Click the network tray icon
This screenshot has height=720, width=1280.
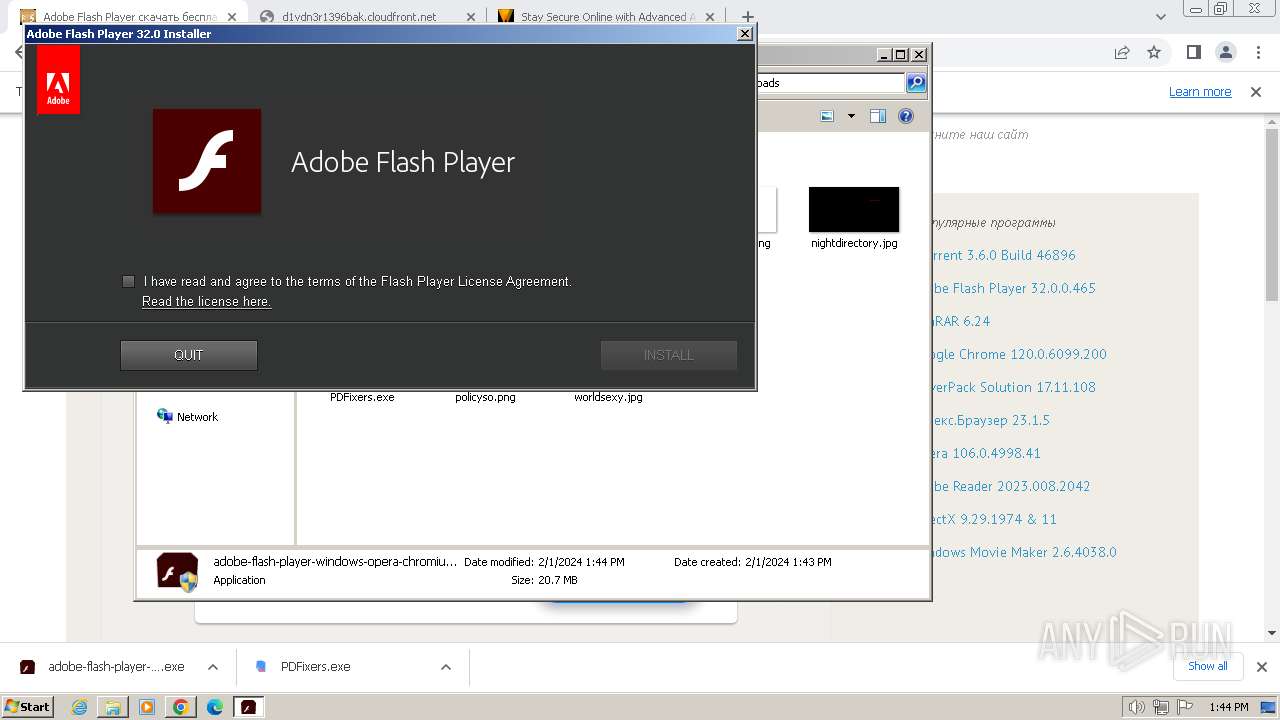click(x=1161, y=707)
